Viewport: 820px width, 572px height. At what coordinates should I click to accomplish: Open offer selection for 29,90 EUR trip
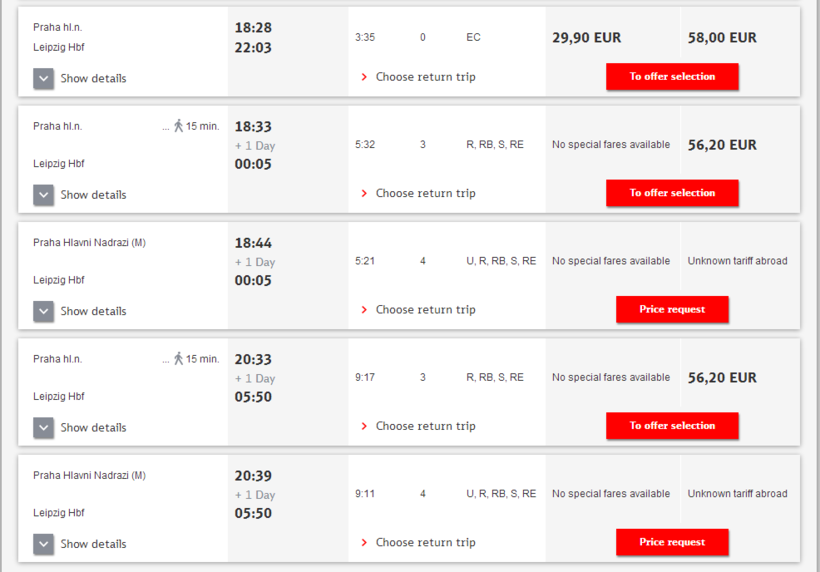672,76
